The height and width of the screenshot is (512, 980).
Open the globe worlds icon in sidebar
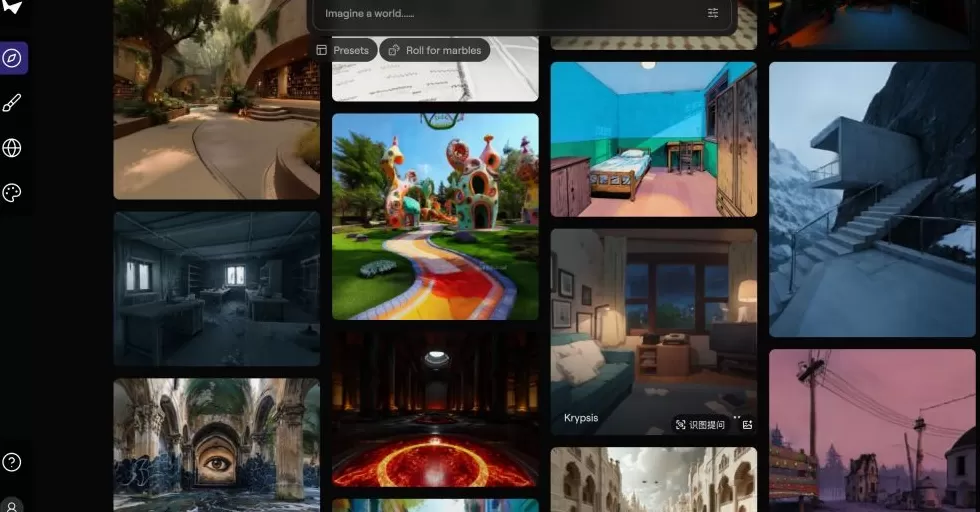tap(13, 148)
